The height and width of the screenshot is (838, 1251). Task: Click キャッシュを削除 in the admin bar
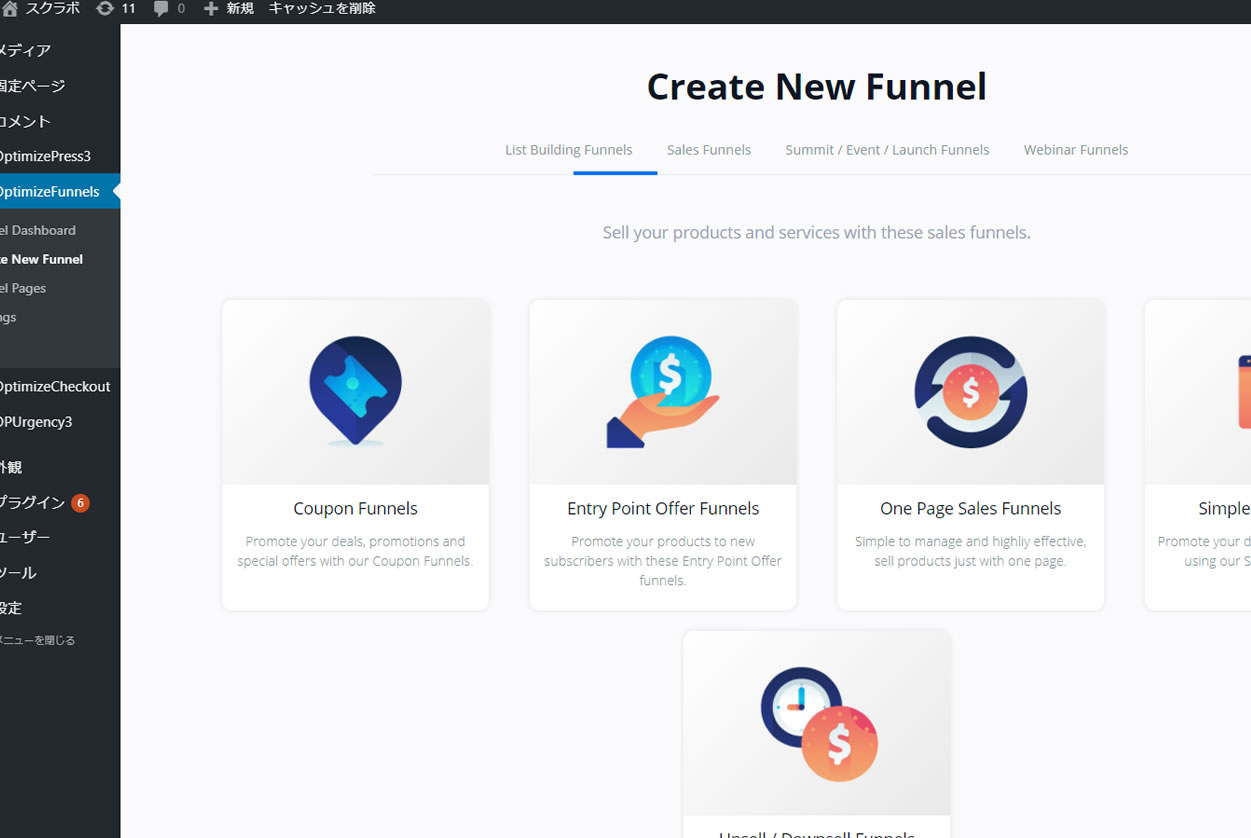322,9
